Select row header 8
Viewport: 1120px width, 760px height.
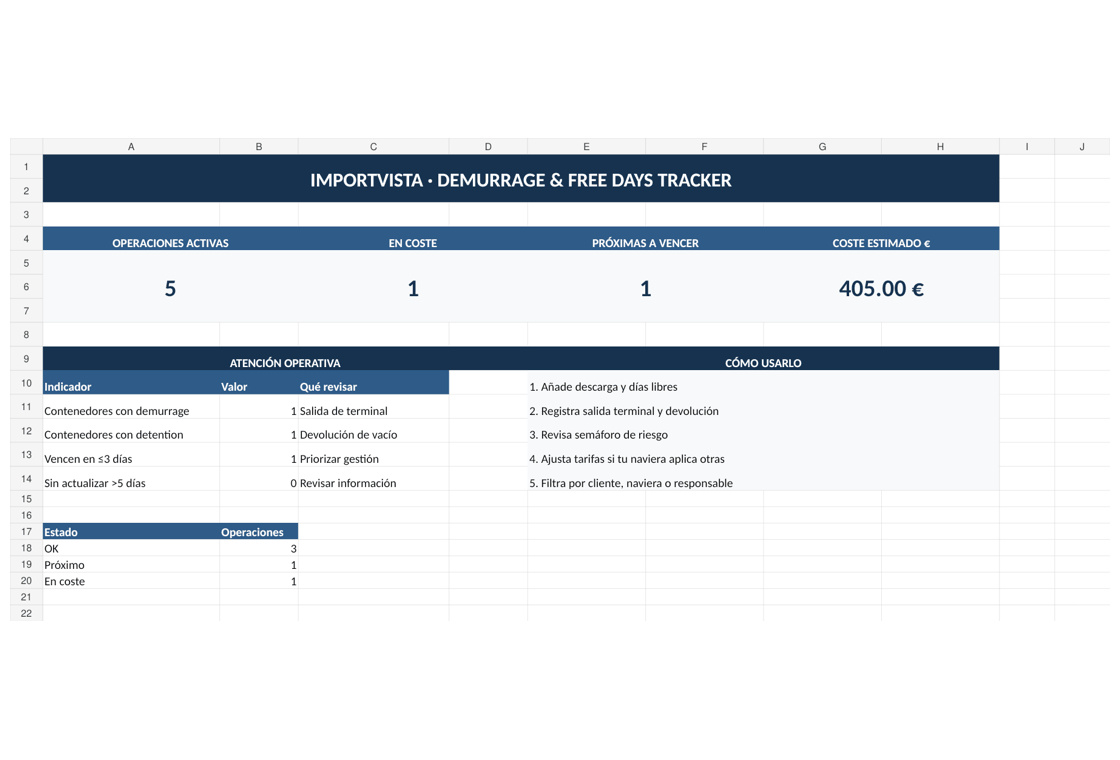tap(26, 334)
